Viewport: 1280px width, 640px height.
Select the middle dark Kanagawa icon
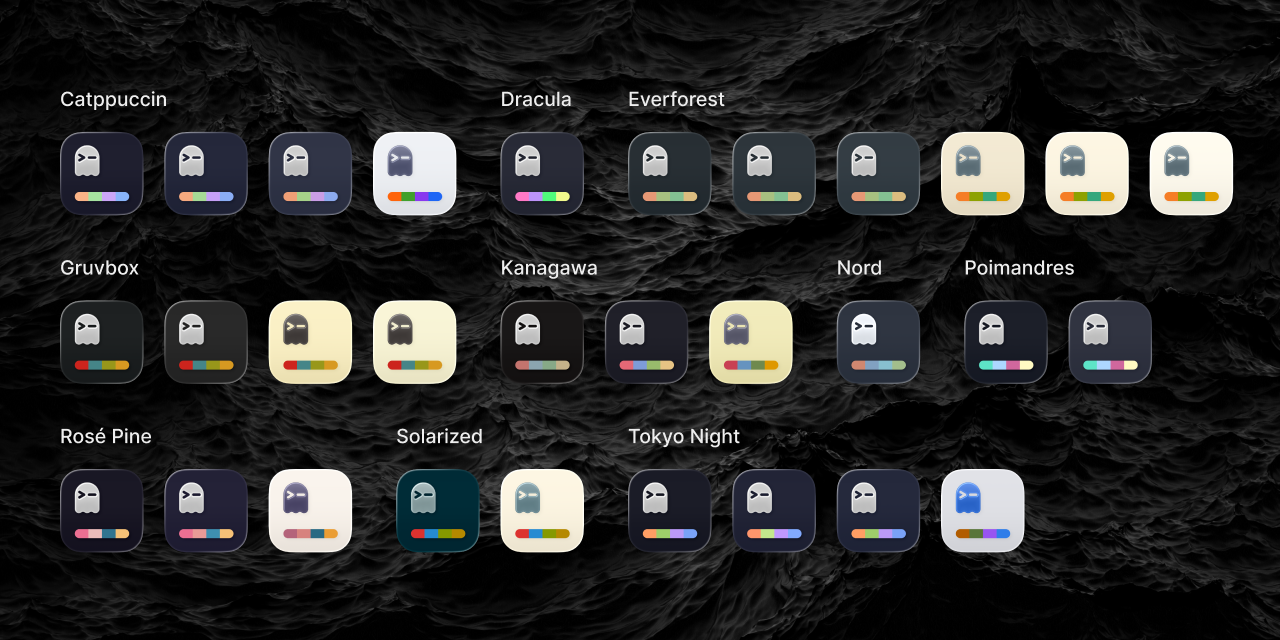[x=646, y=342]
